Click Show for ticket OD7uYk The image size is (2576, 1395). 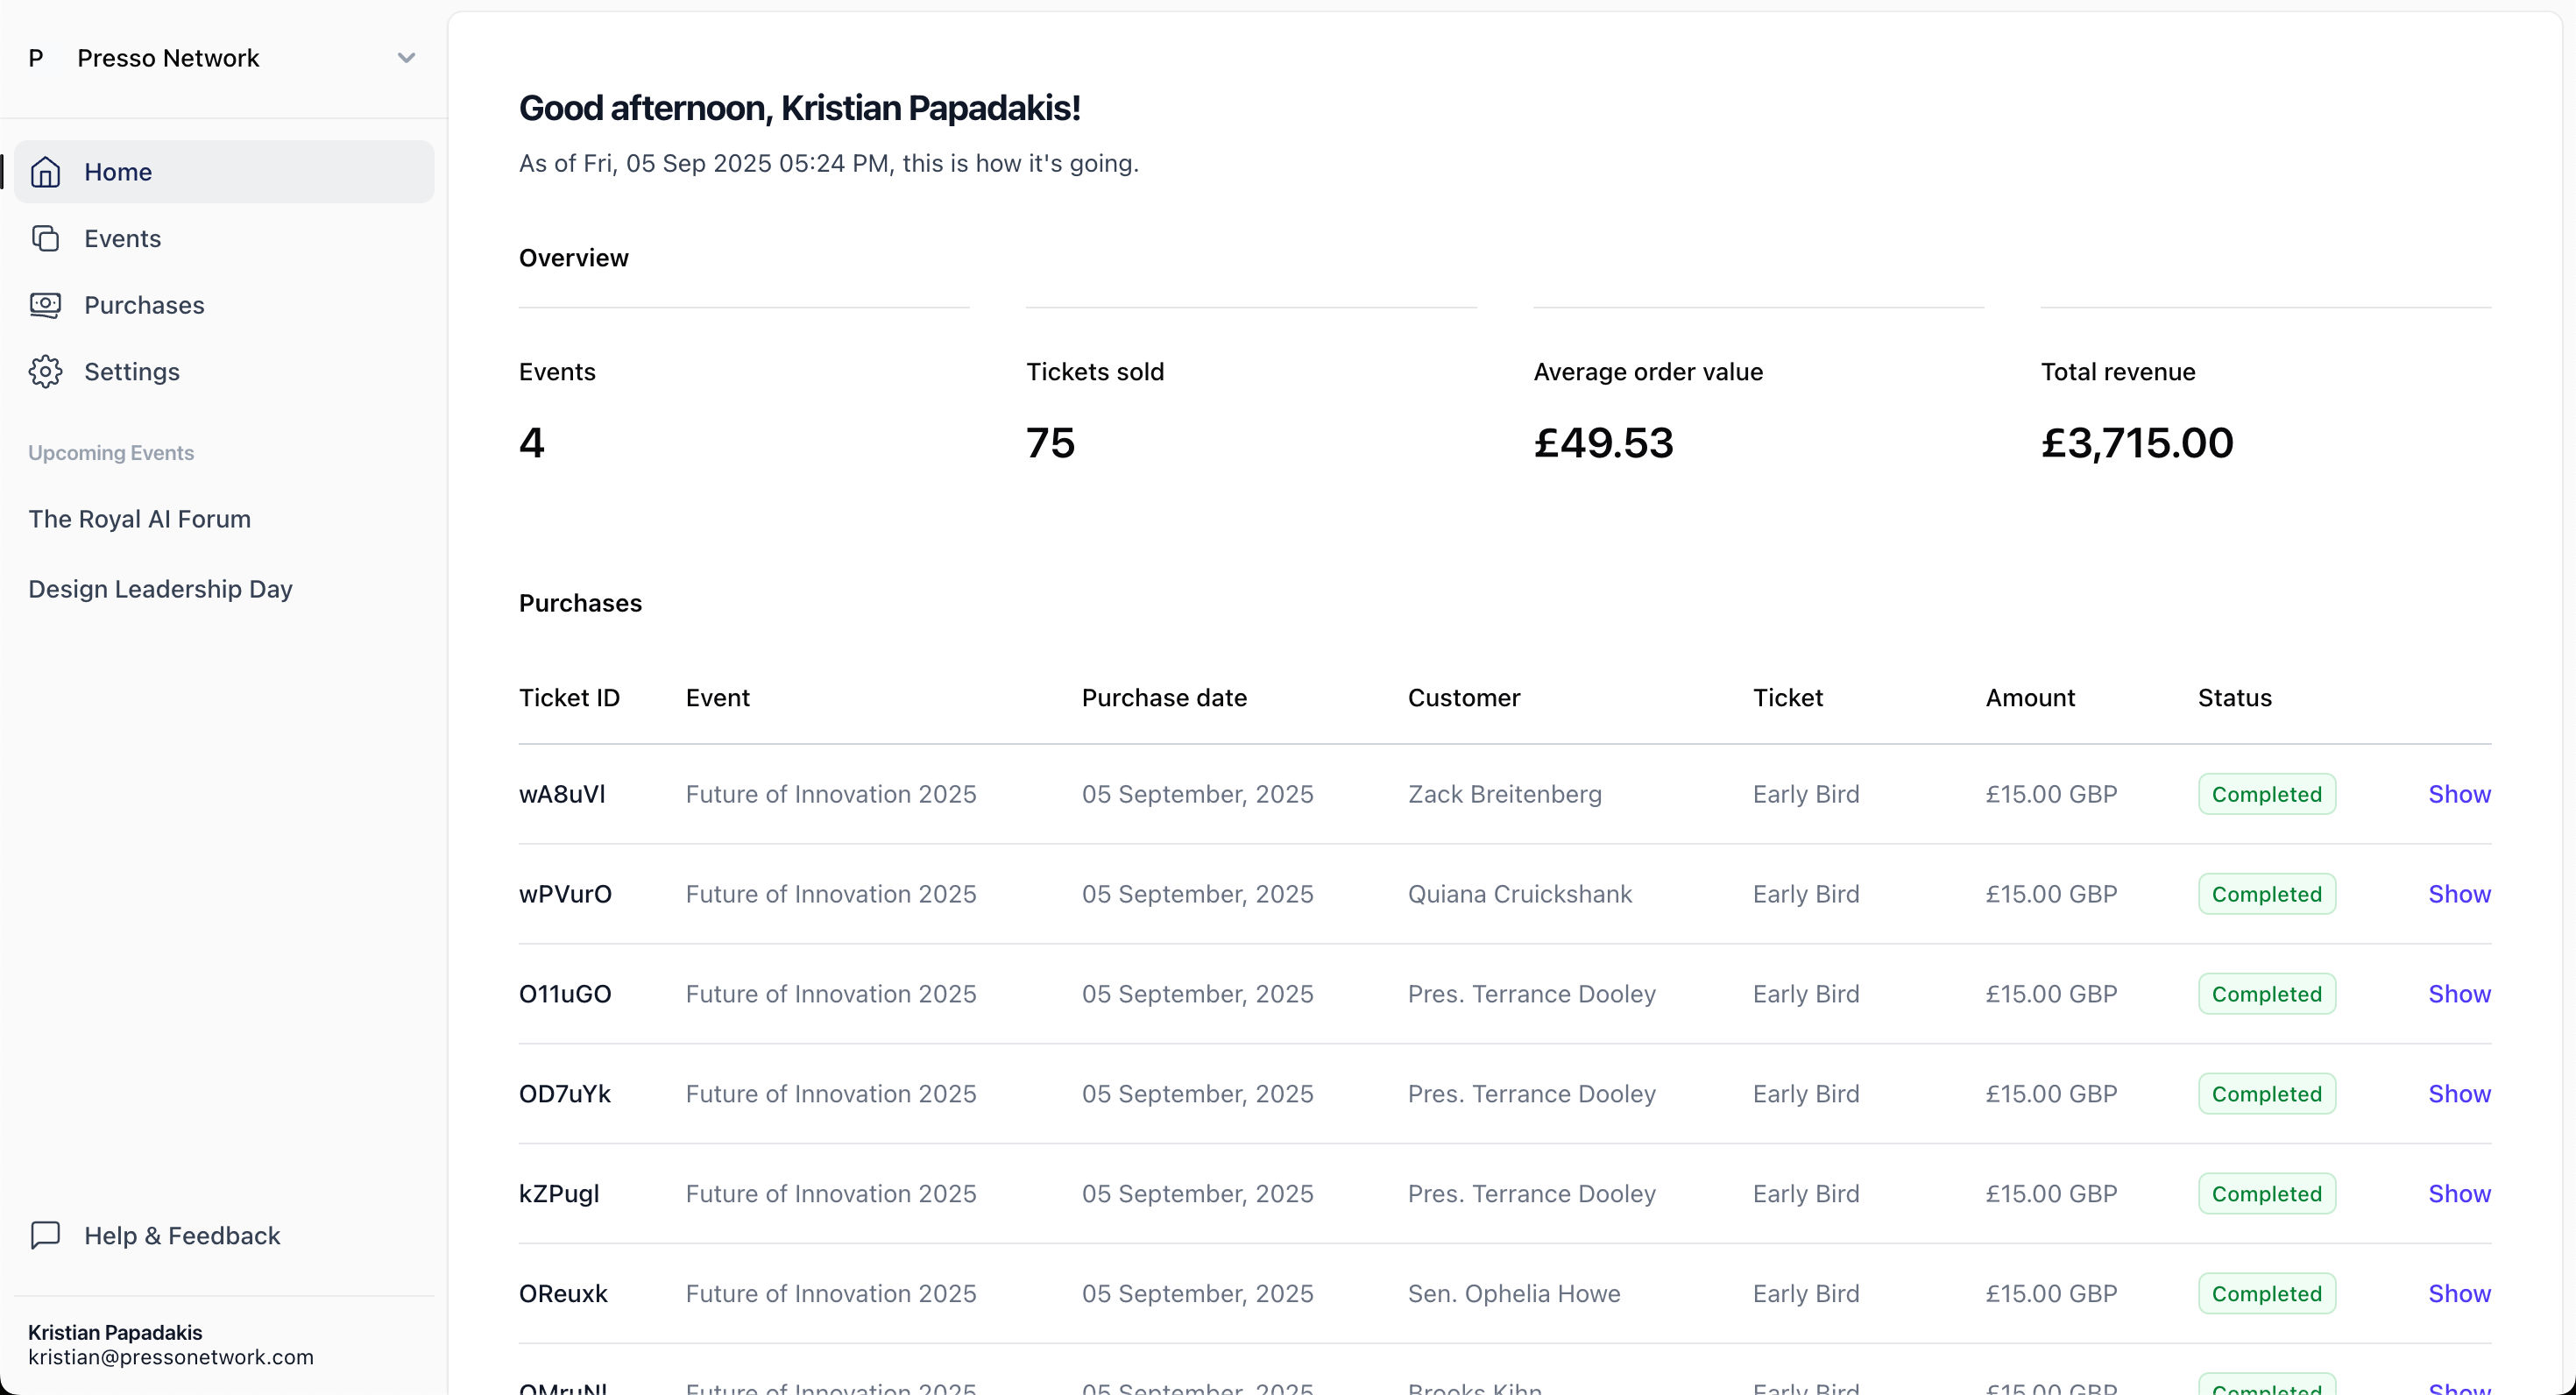coord(2459,1094)
